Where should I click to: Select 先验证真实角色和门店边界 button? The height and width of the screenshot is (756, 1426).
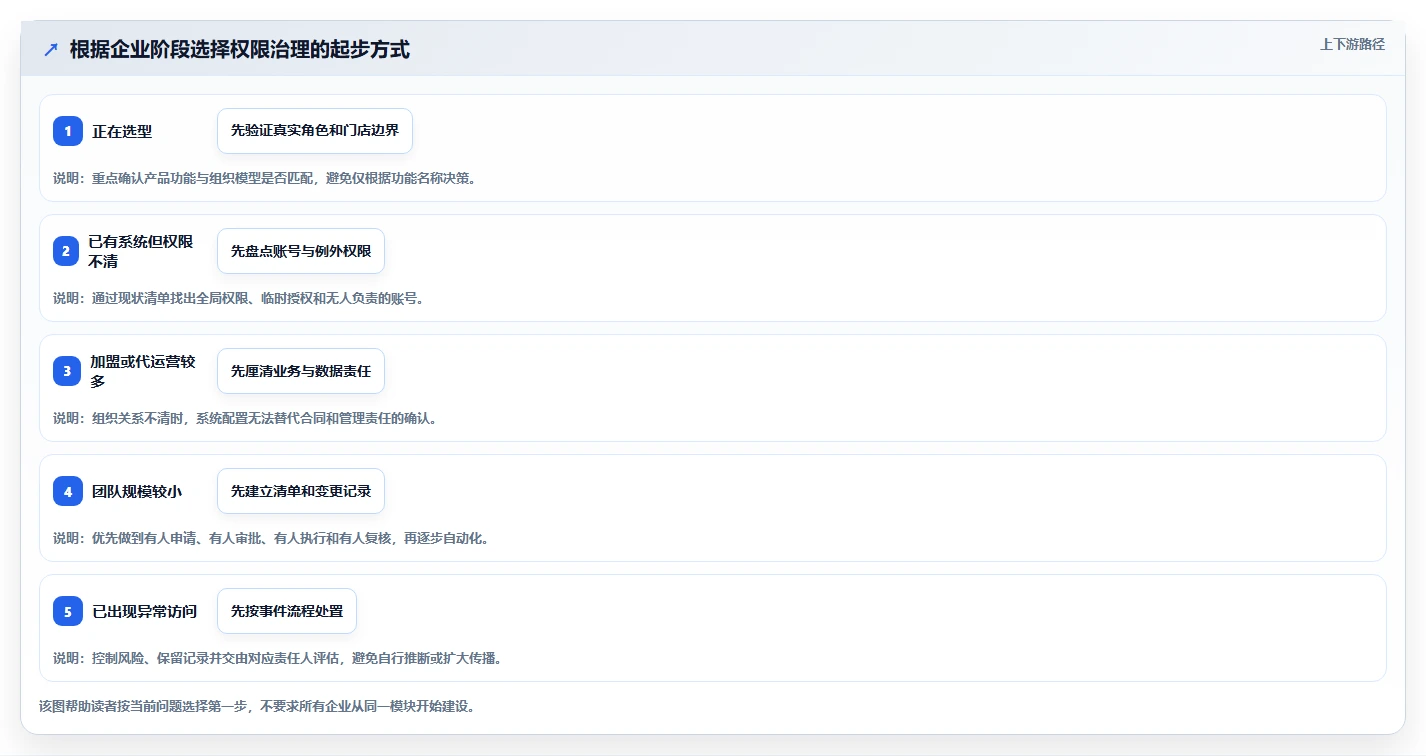point(315,131)
